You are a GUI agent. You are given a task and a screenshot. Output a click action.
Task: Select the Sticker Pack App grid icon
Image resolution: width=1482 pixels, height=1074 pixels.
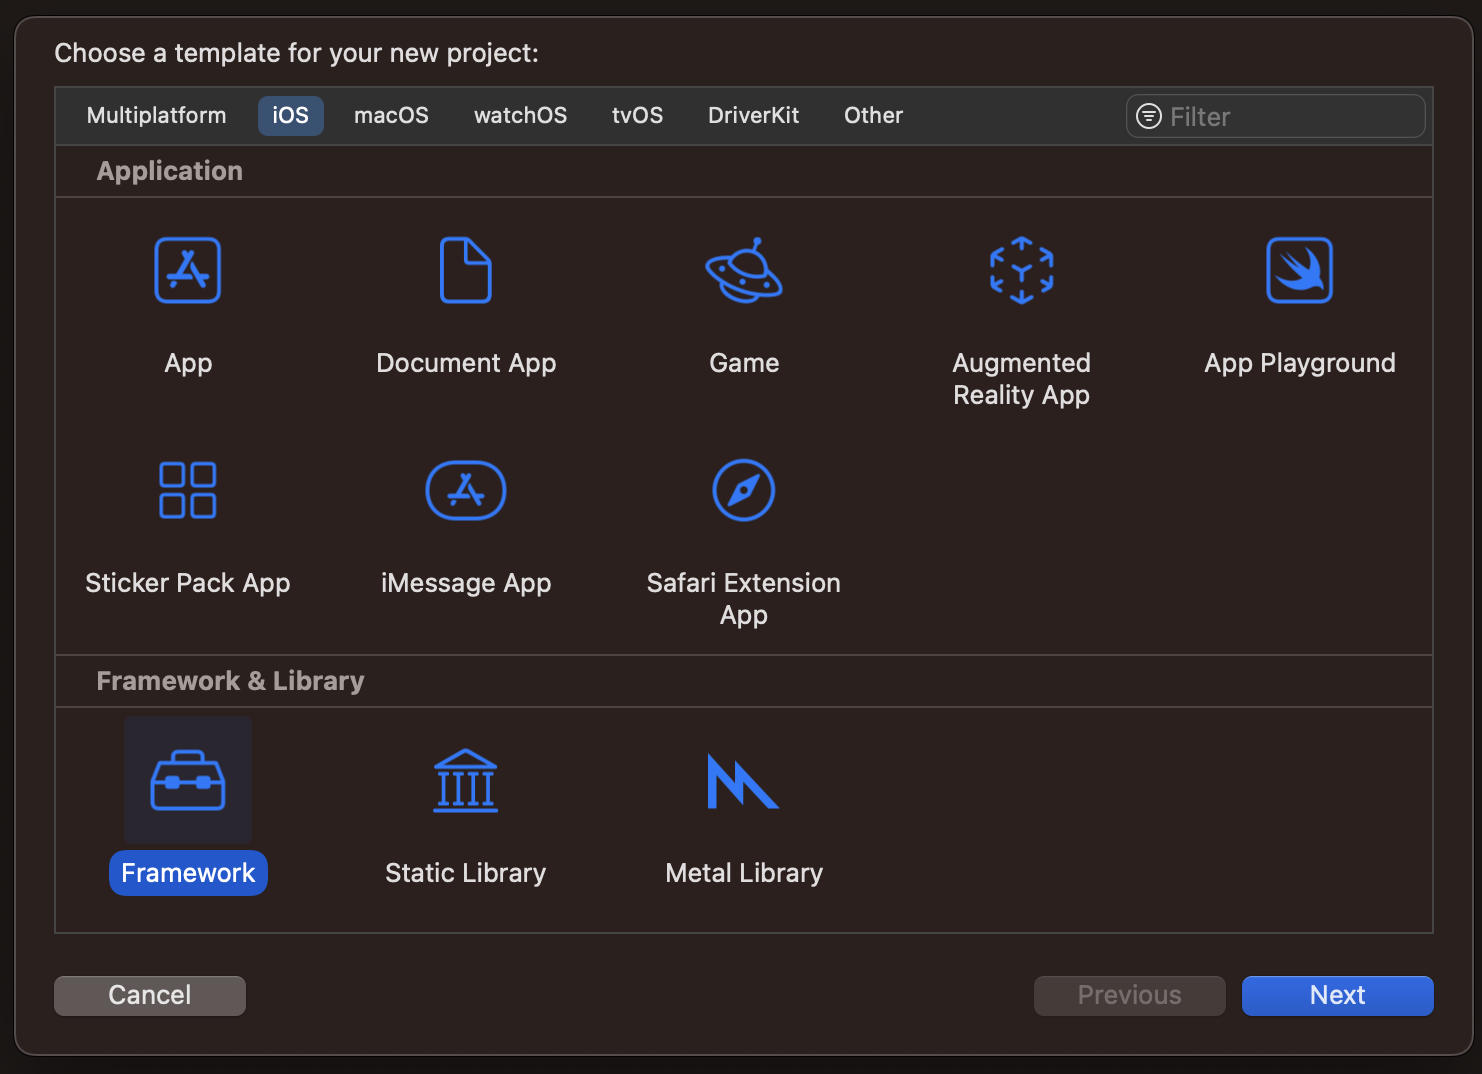(188, 490)
